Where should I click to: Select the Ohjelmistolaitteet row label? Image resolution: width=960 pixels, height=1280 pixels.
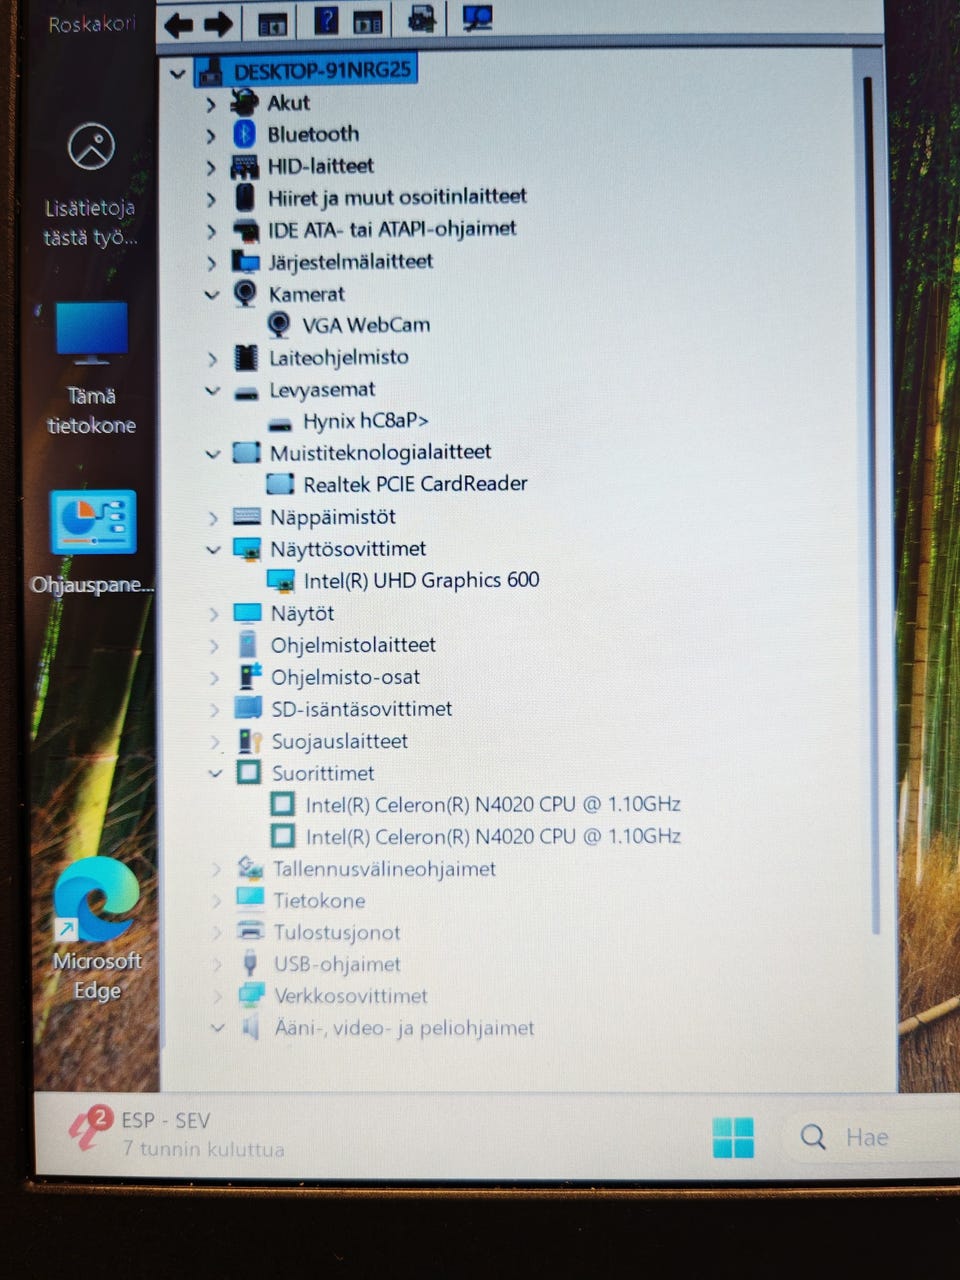353,645
